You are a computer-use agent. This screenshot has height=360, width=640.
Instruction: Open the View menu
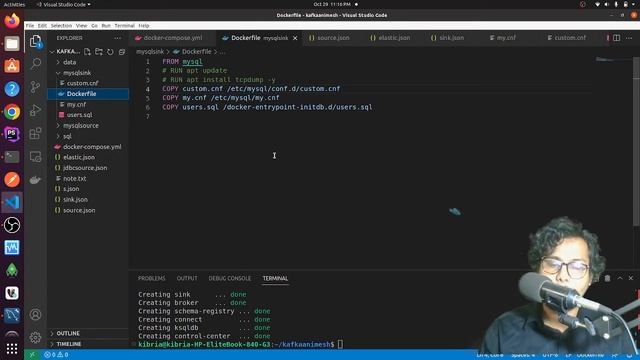[x=82, y=25]
